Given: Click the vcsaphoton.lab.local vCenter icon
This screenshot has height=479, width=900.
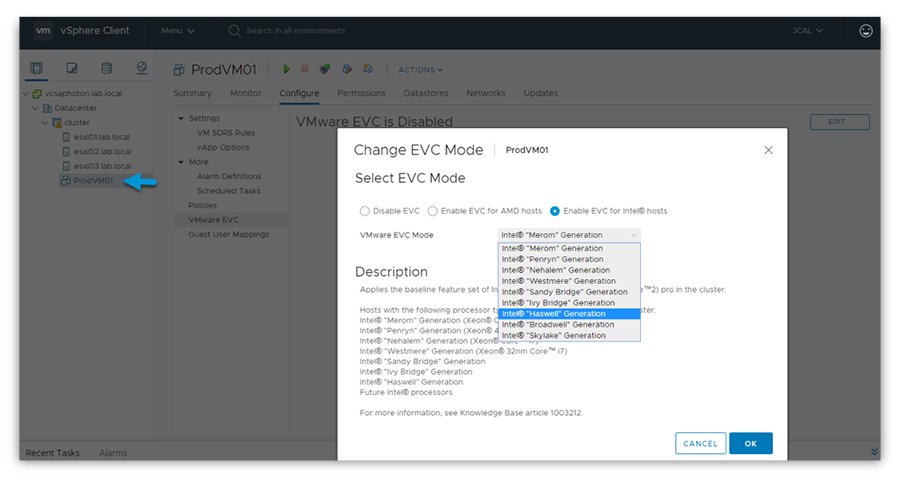Looking at the screenshot, I should click(37, 94).
